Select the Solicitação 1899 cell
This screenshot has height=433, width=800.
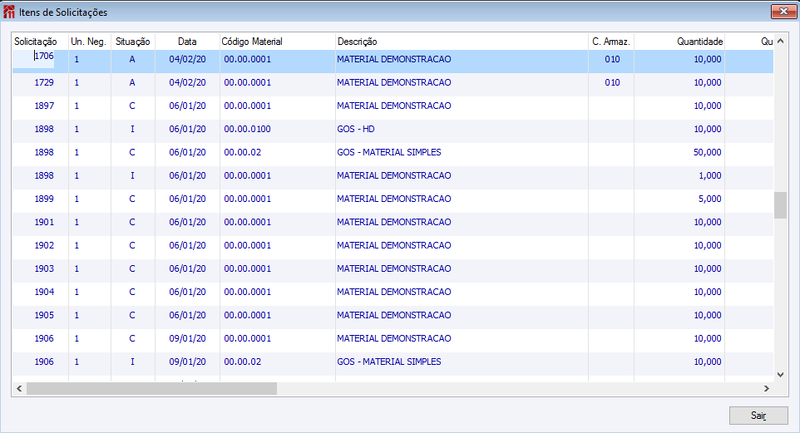40,199
